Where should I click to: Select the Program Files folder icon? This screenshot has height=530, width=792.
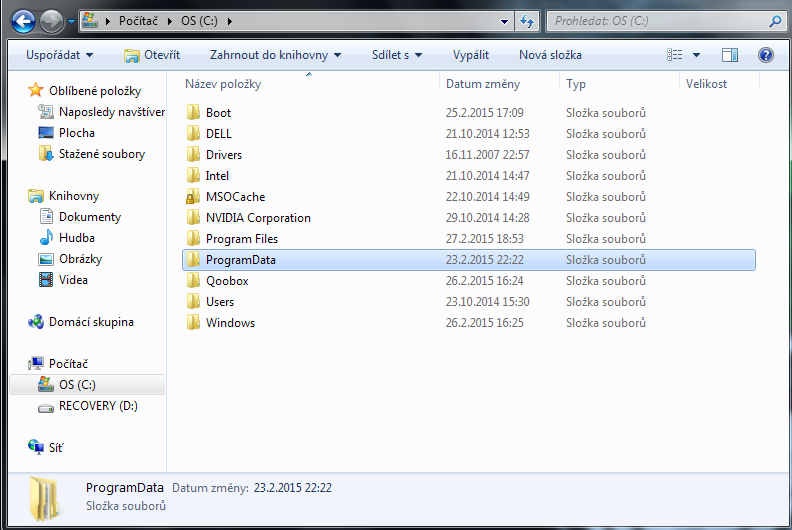193,238
